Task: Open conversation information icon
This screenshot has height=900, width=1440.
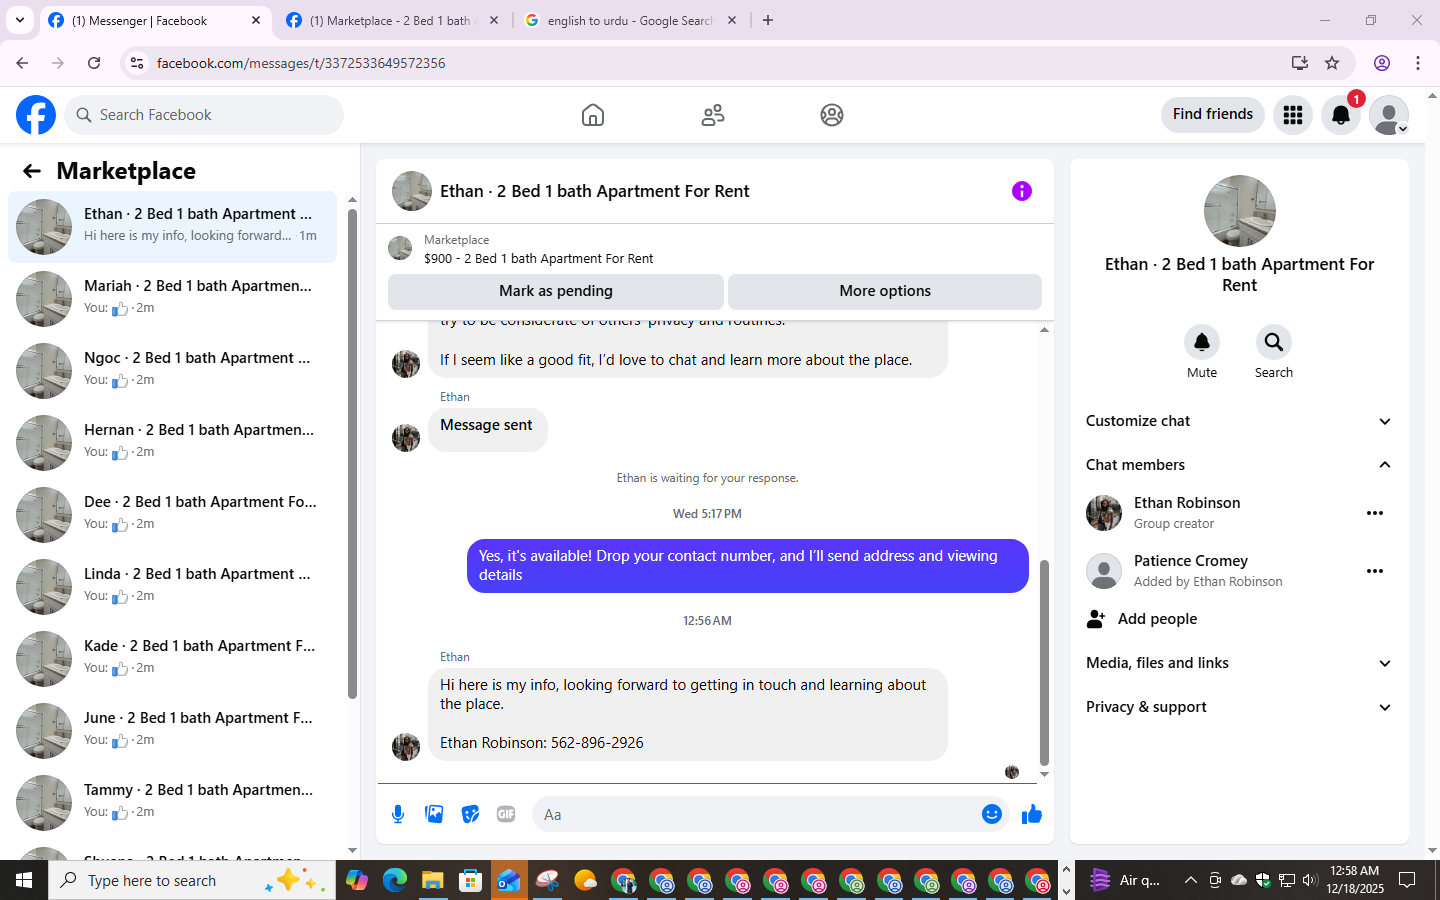Action: click(1021, 191)
